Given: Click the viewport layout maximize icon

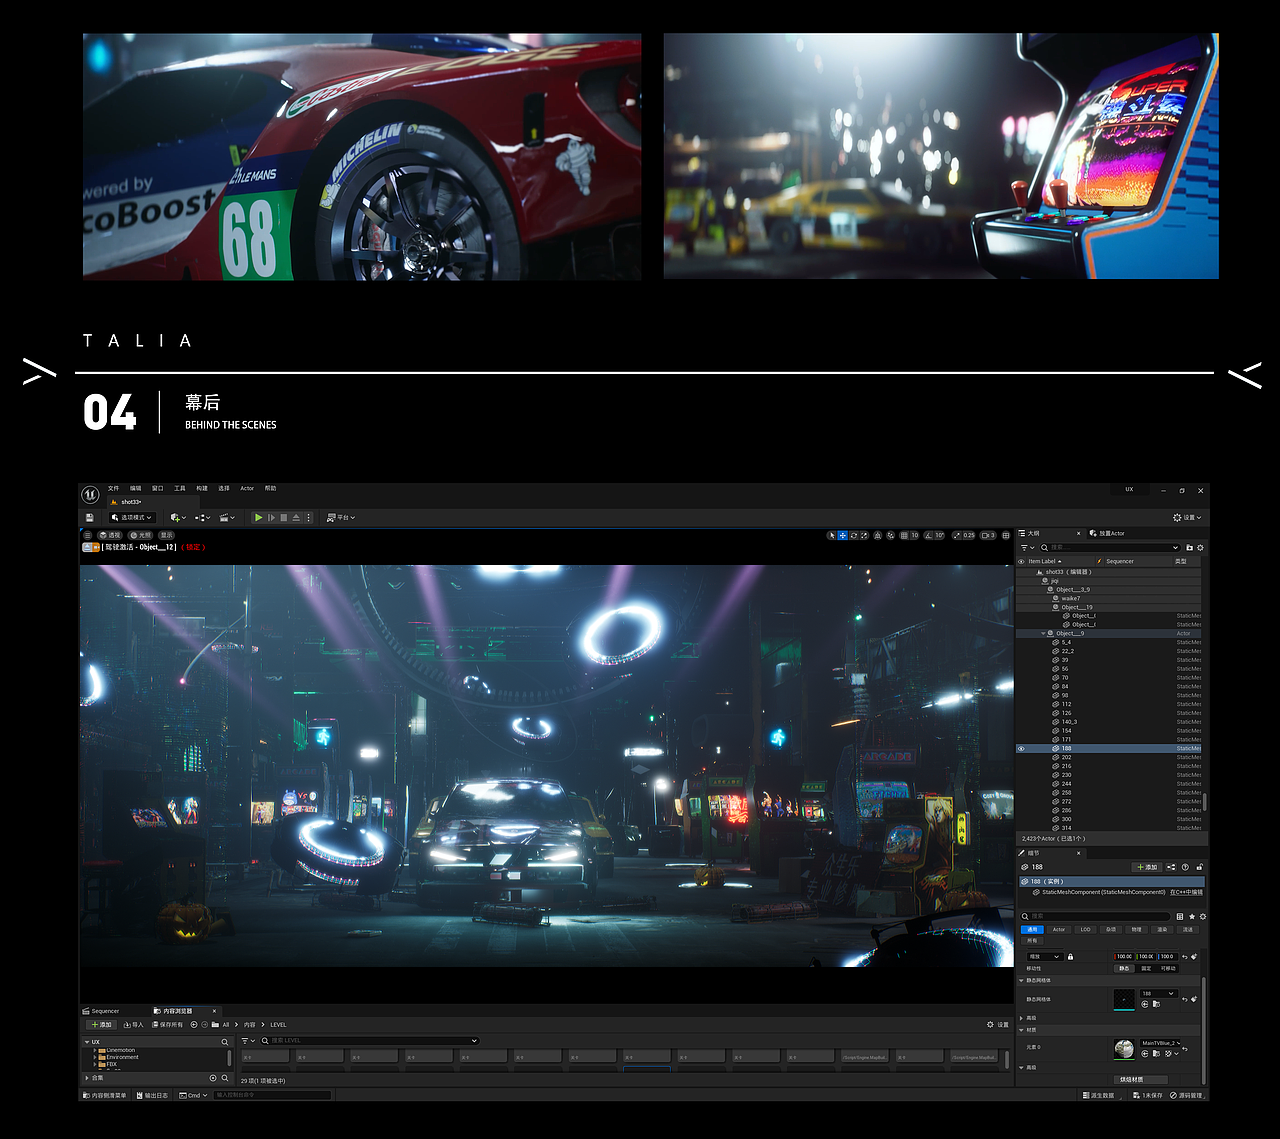Looking at the screenshot, I should click(1006, 535).
